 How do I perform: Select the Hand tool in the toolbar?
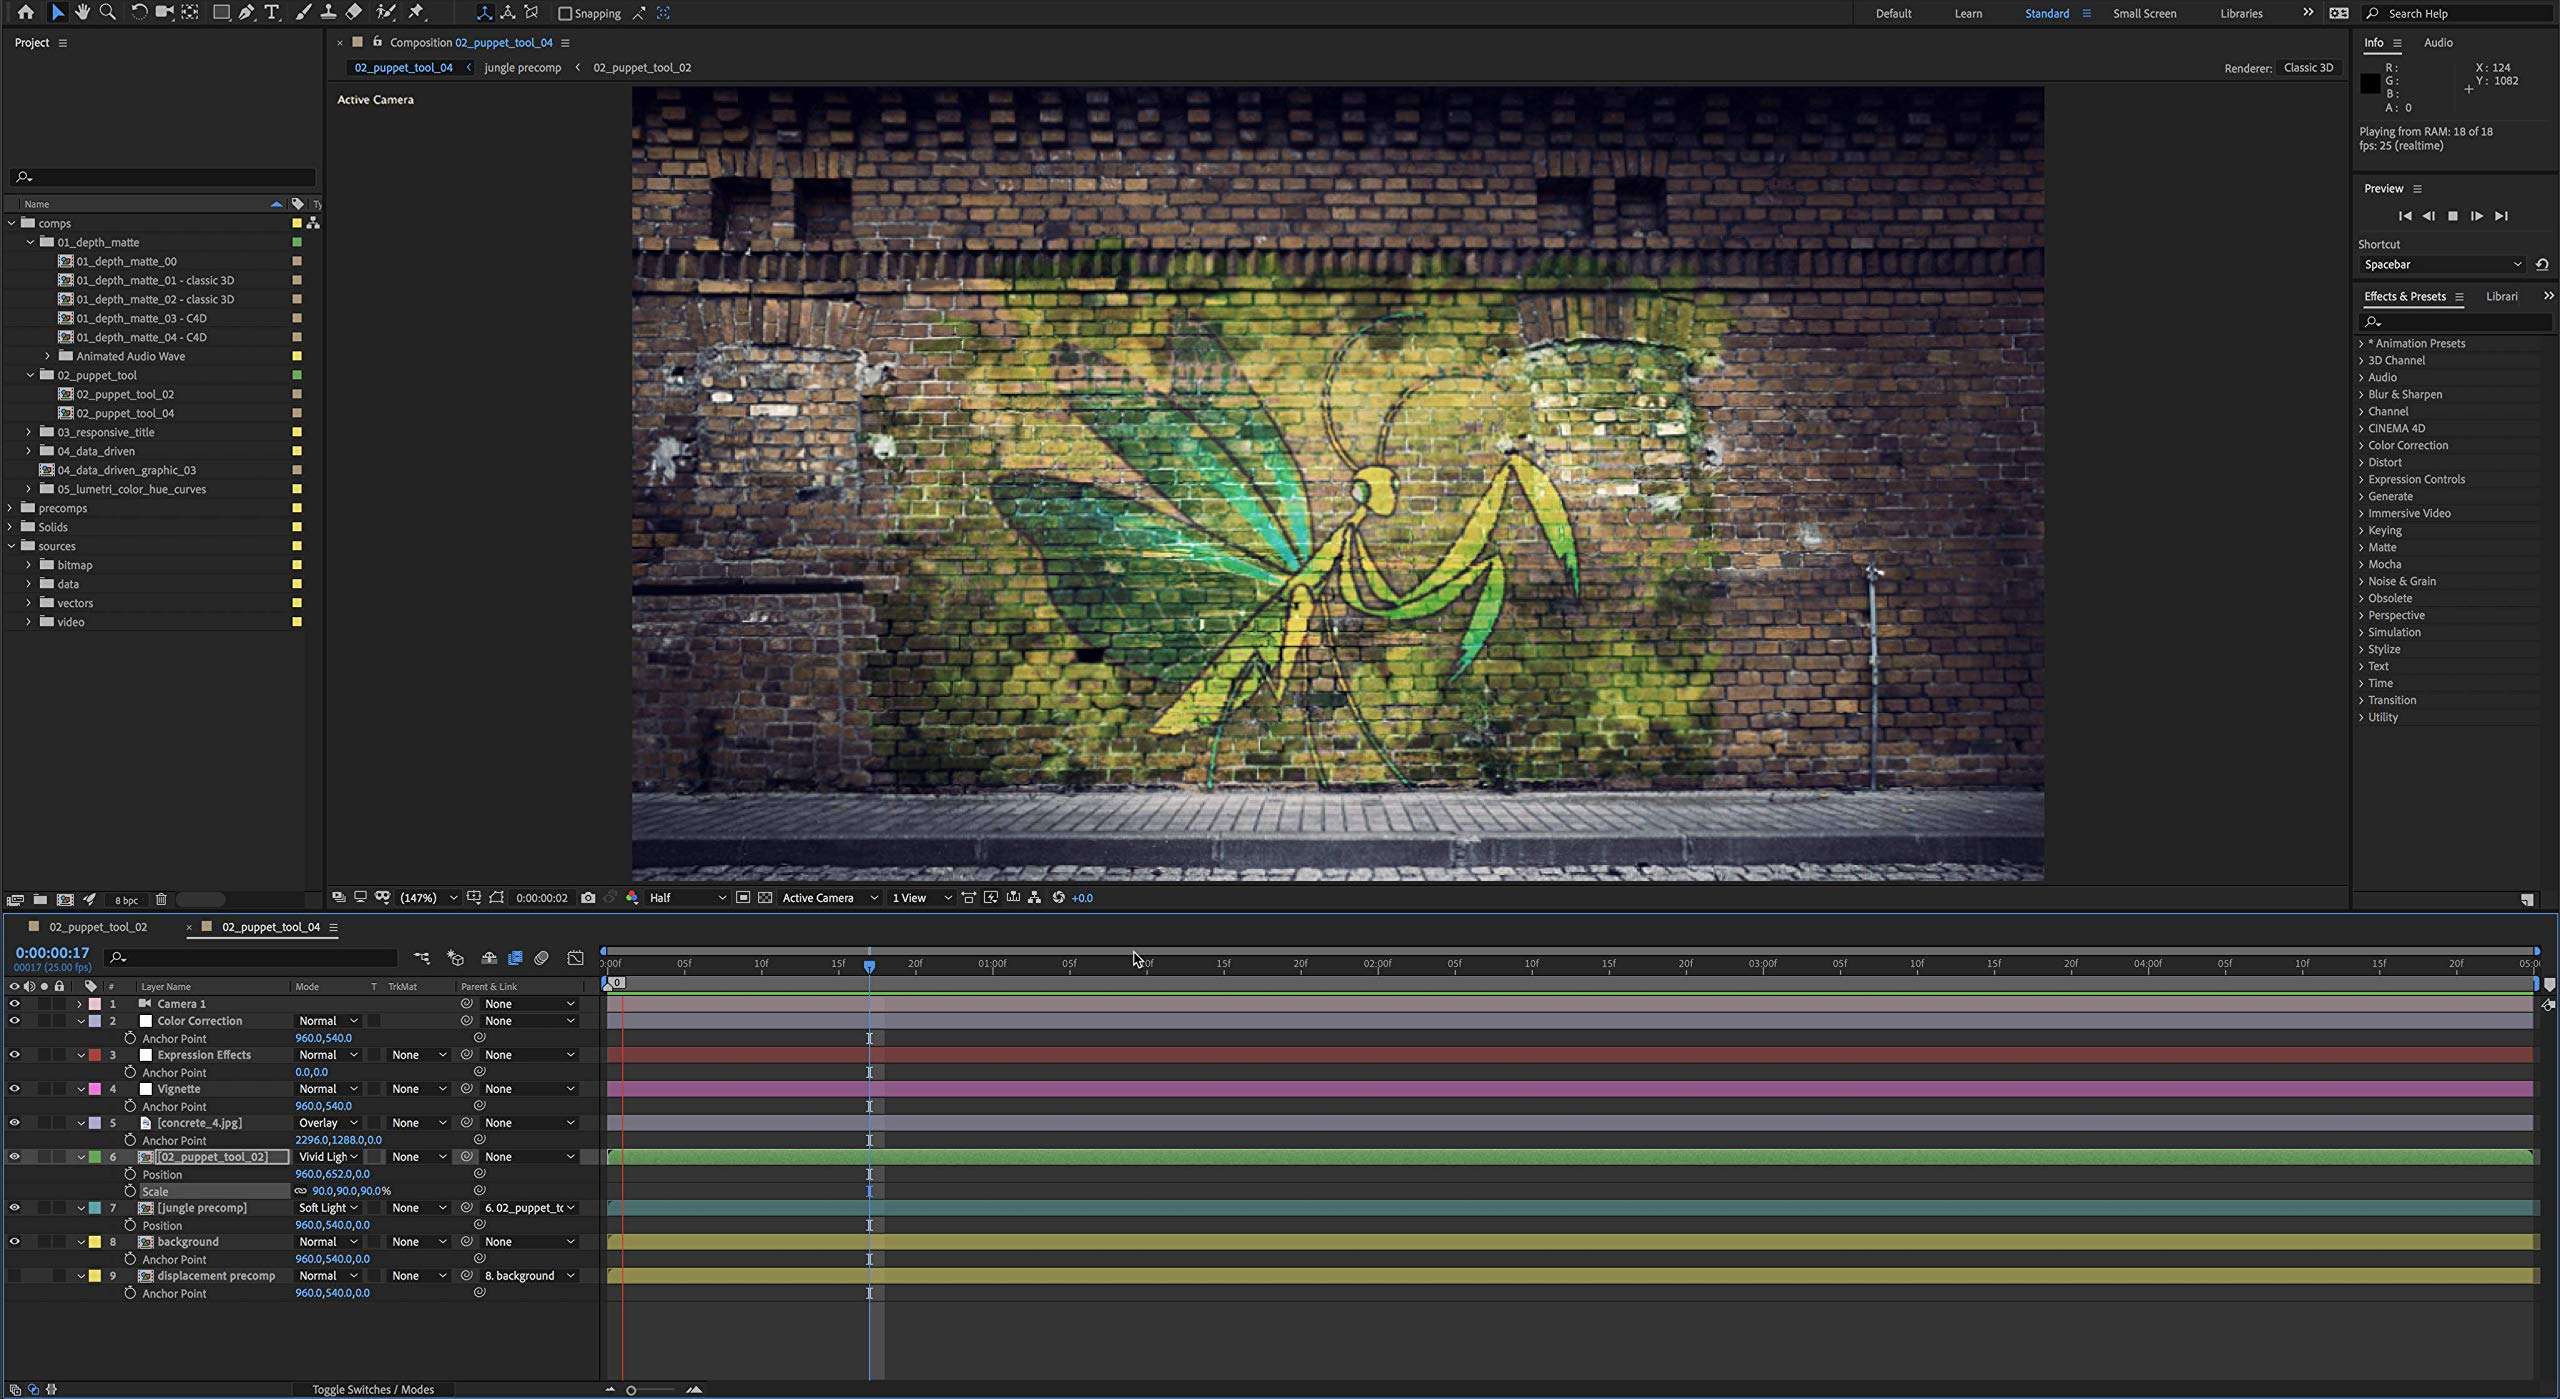click(83, 13)
